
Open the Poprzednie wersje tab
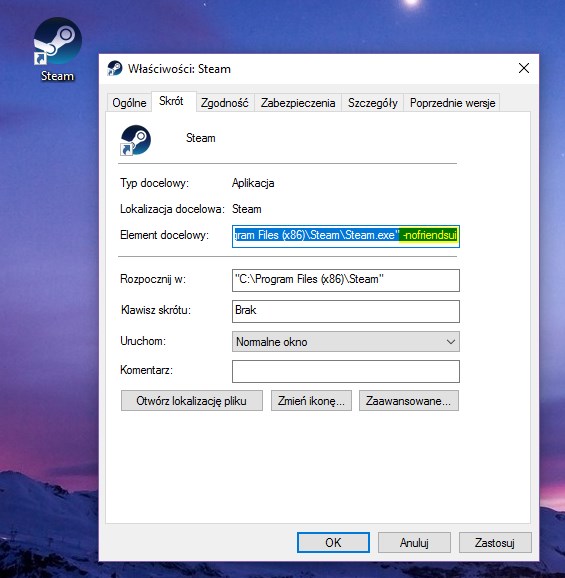pos(452,103)
